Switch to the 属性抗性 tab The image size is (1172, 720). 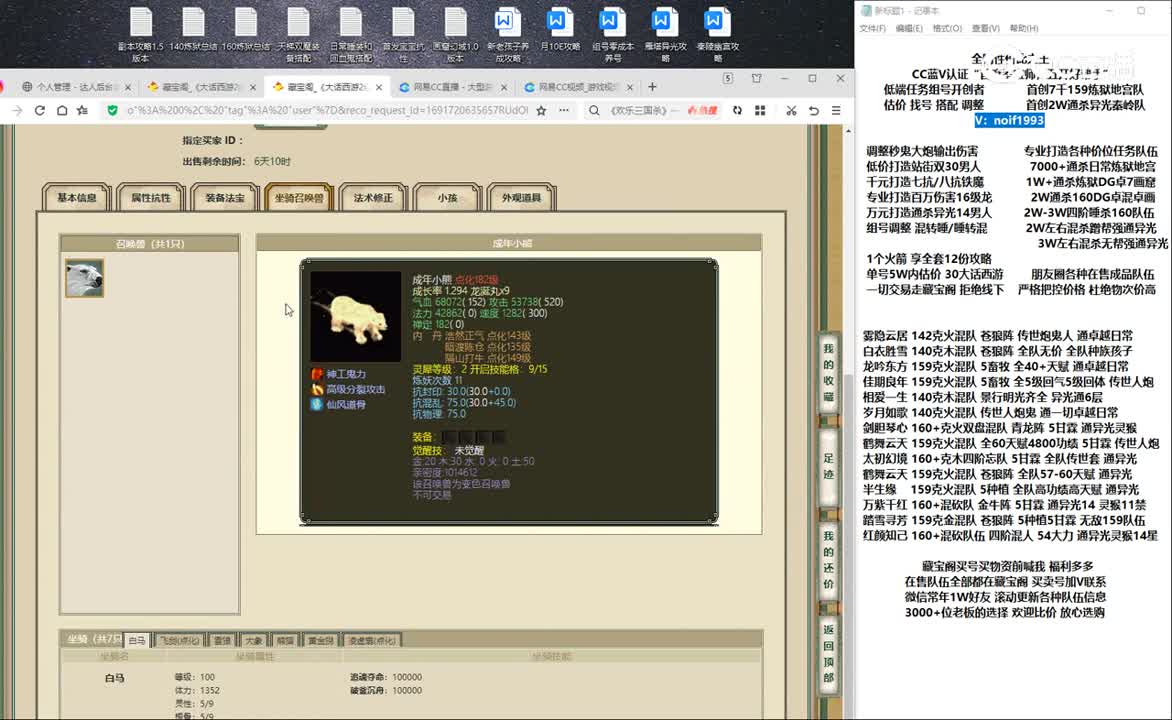point(151,197)
